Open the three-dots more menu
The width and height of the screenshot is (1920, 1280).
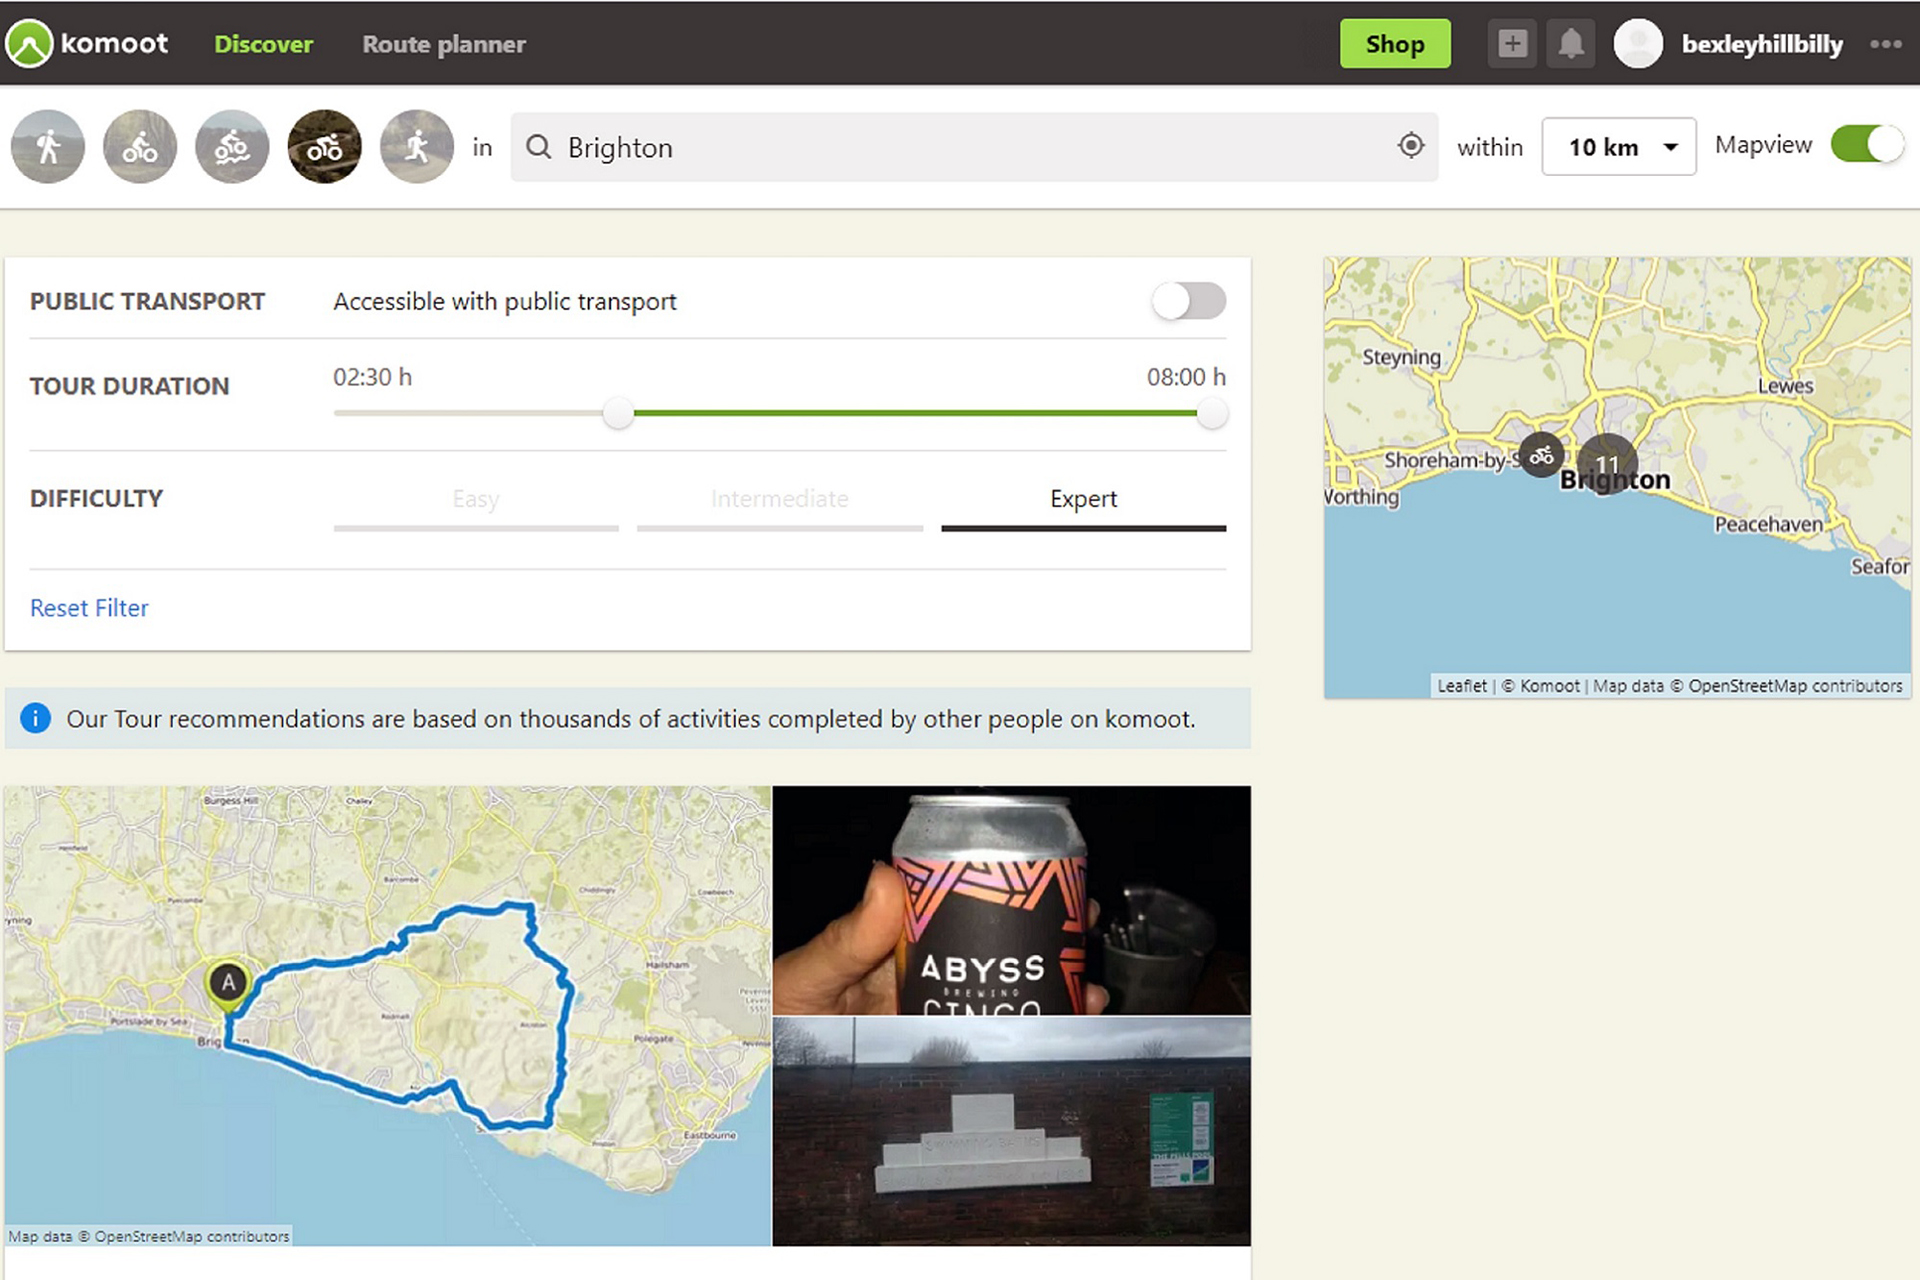[1885, 44]
